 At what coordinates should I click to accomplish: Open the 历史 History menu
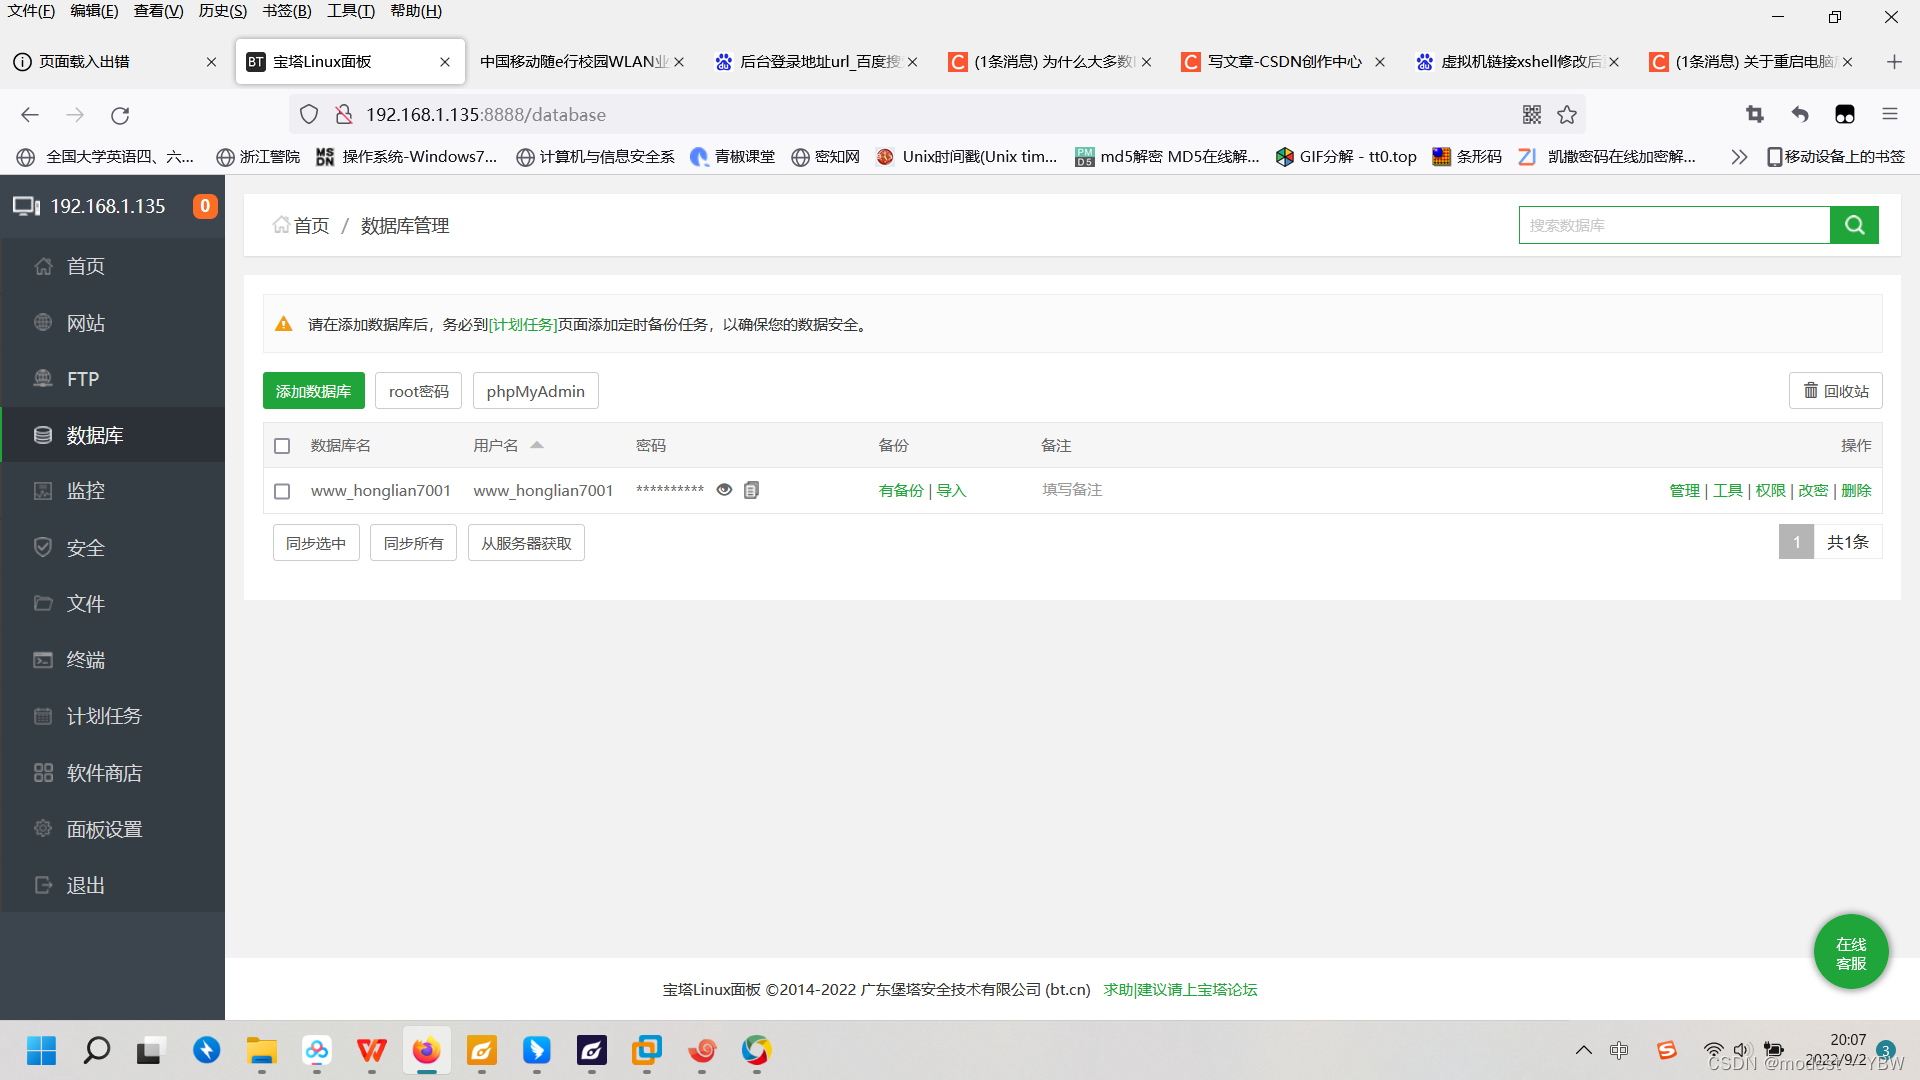222,11
